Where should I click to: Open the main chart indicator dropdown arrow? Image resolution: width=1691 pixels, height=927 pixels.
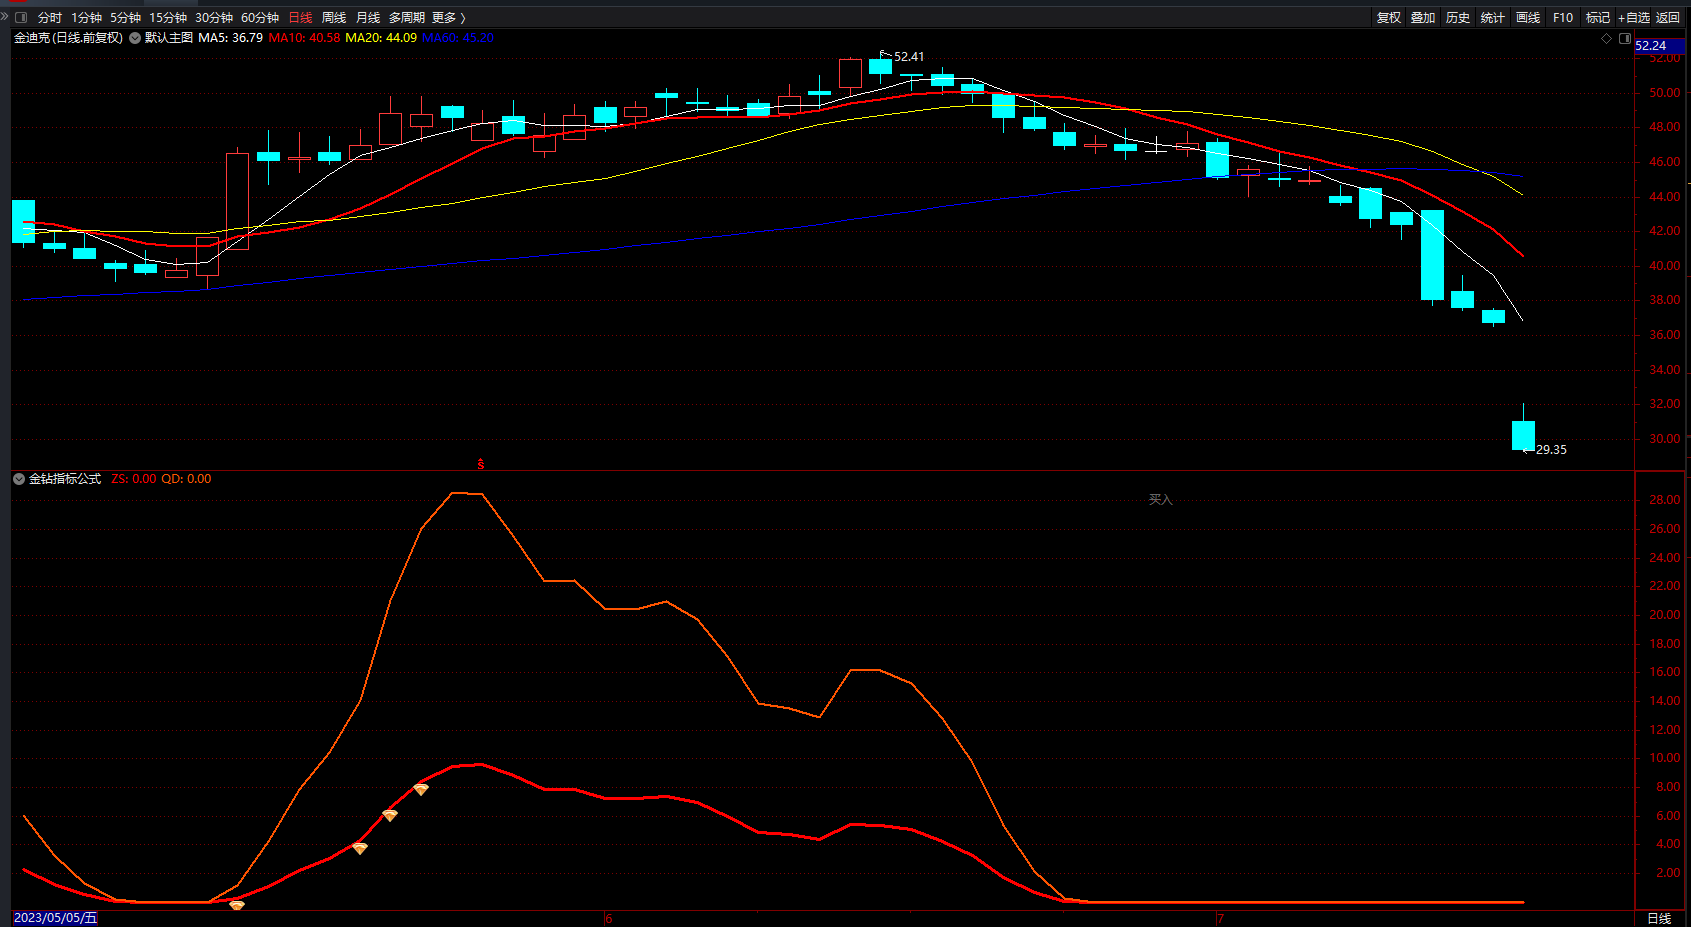(135, 38)
